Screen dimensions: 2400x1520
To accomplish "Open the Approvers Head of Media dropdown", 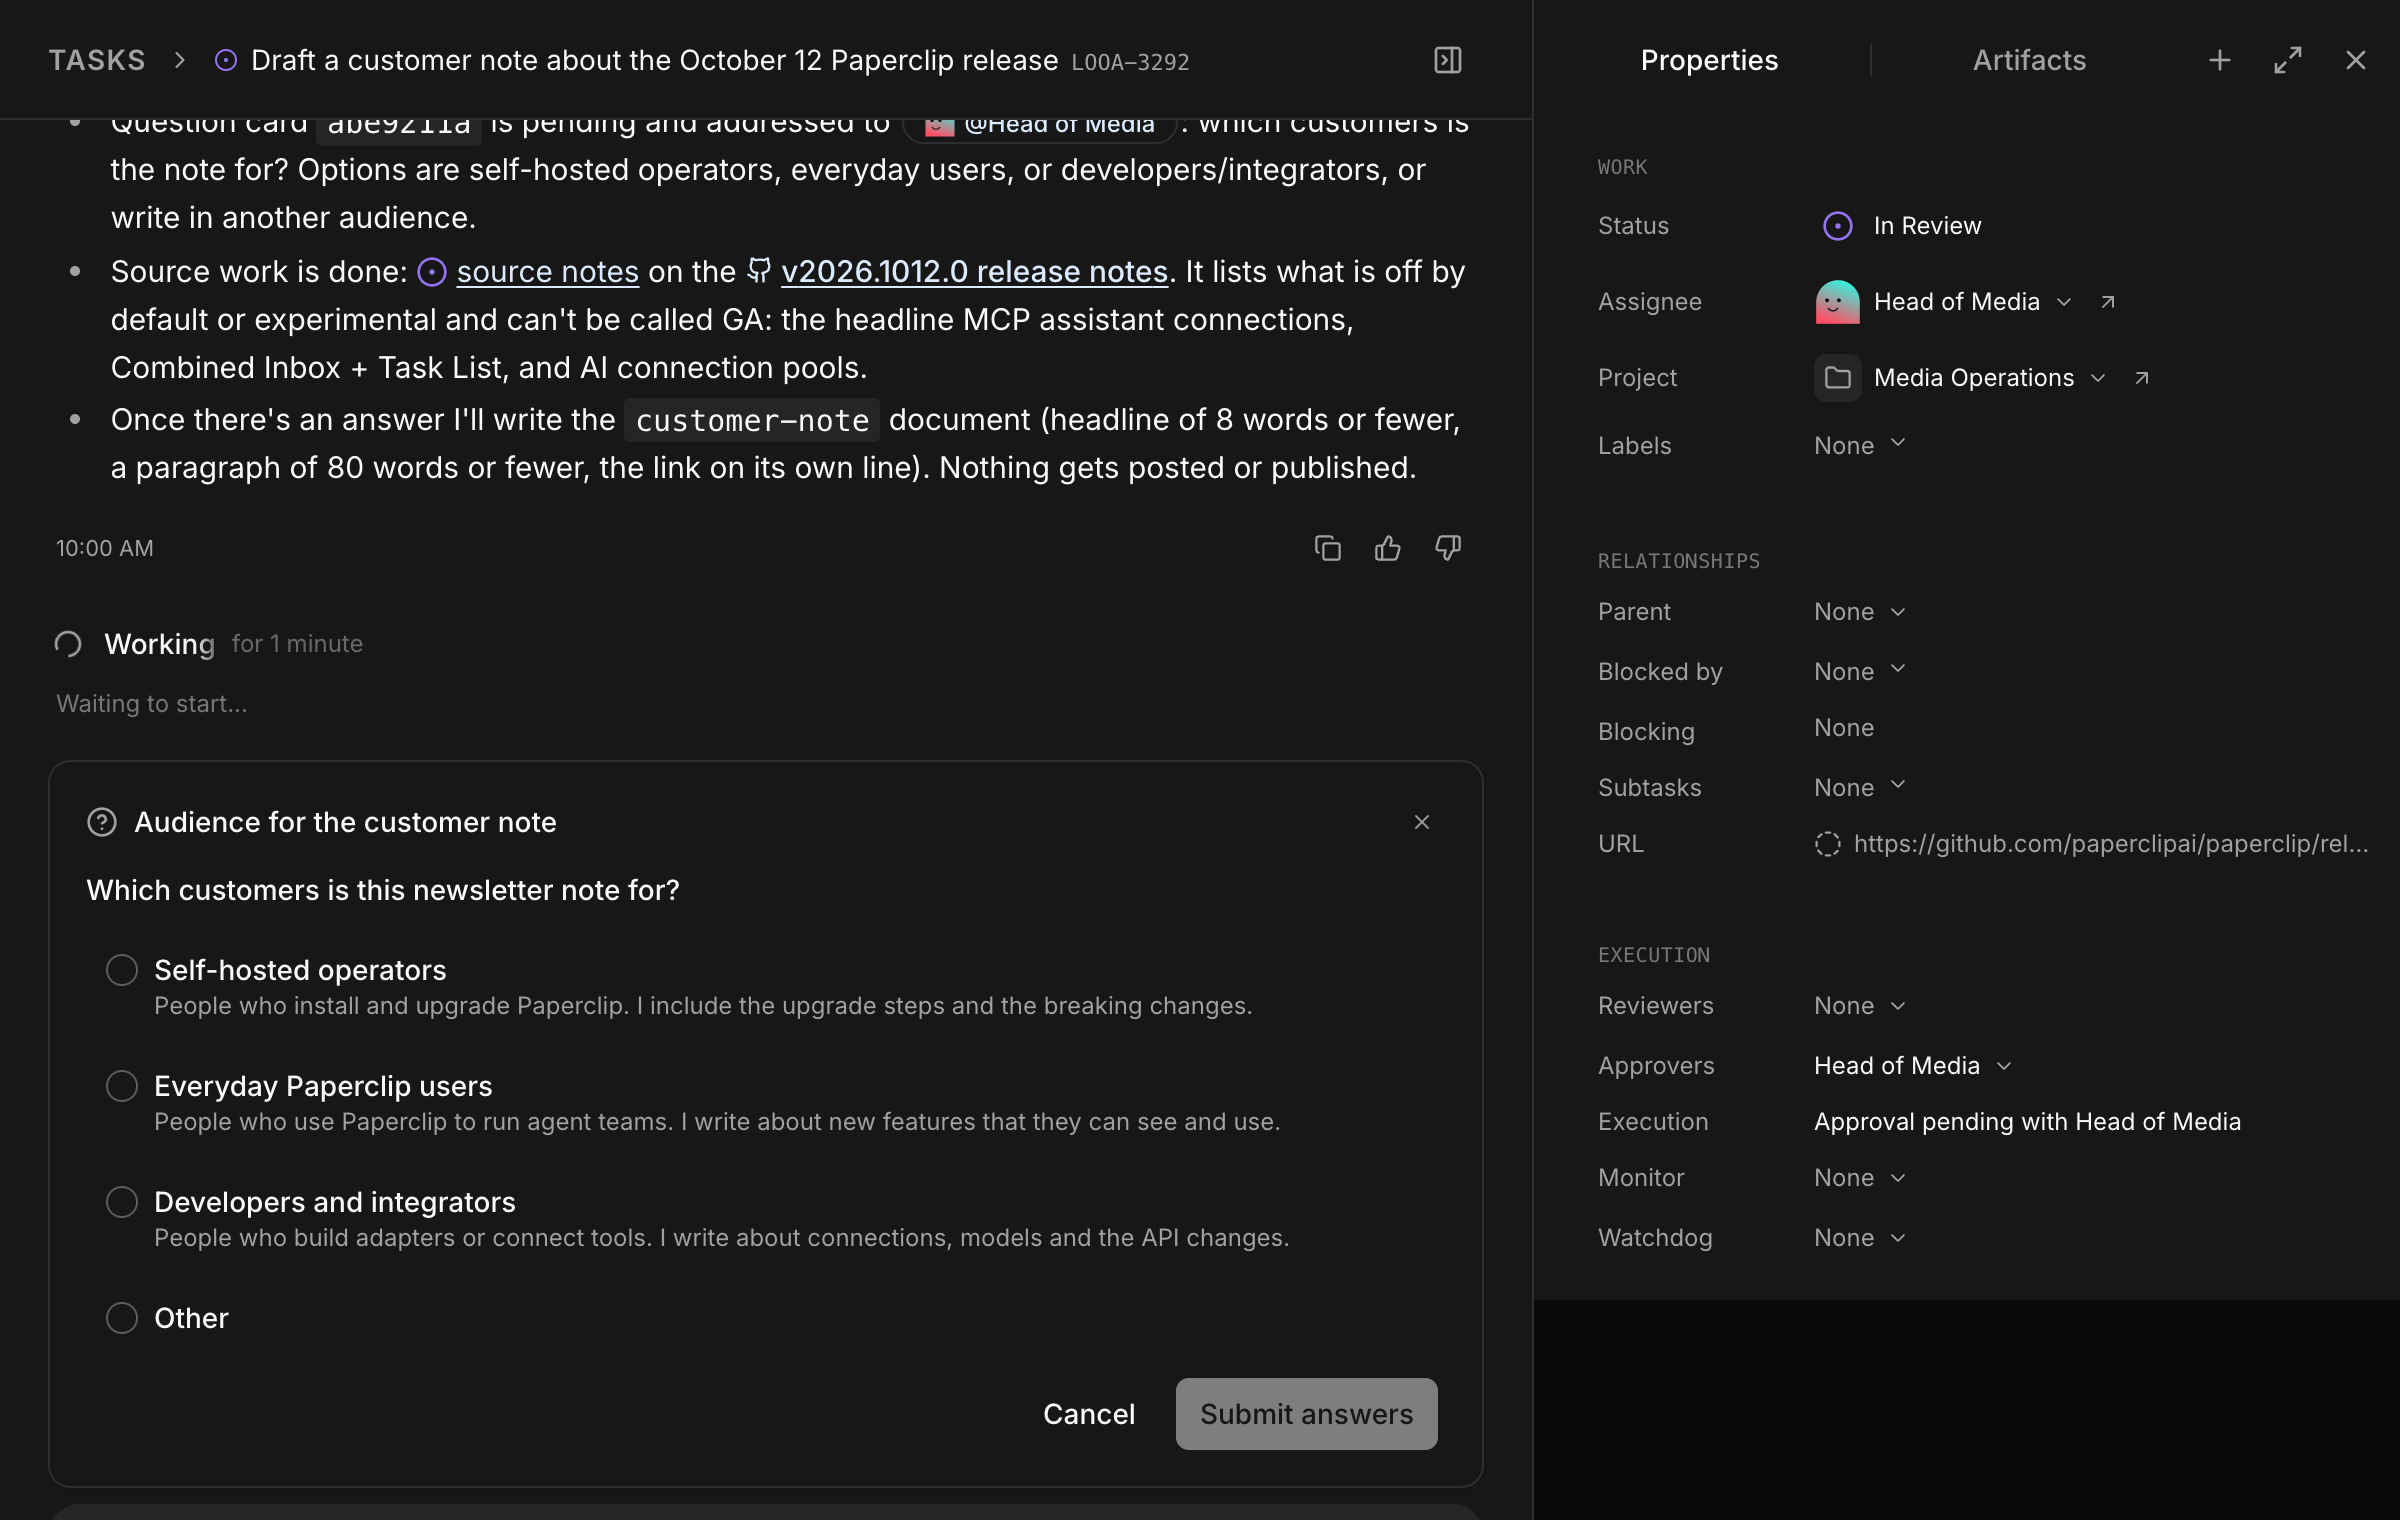I will point(1912,1066).
